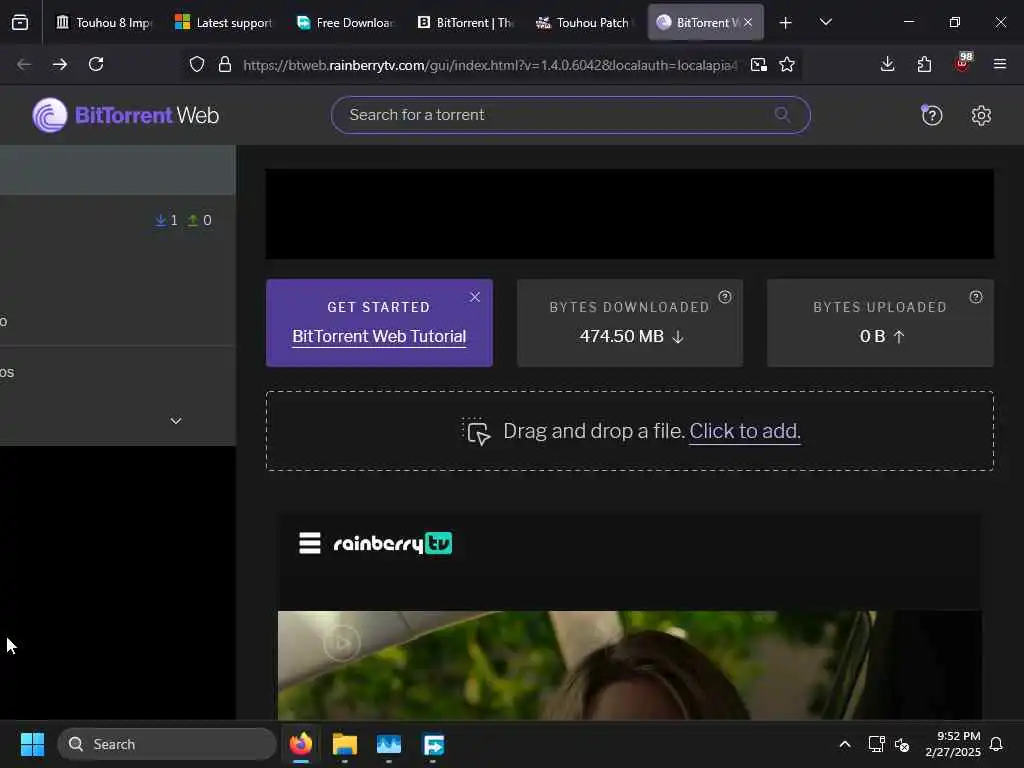Open the muted volume tray icon
Image resolution: width=1024 pixels, height=768 pixels.
tap(902, 744)
